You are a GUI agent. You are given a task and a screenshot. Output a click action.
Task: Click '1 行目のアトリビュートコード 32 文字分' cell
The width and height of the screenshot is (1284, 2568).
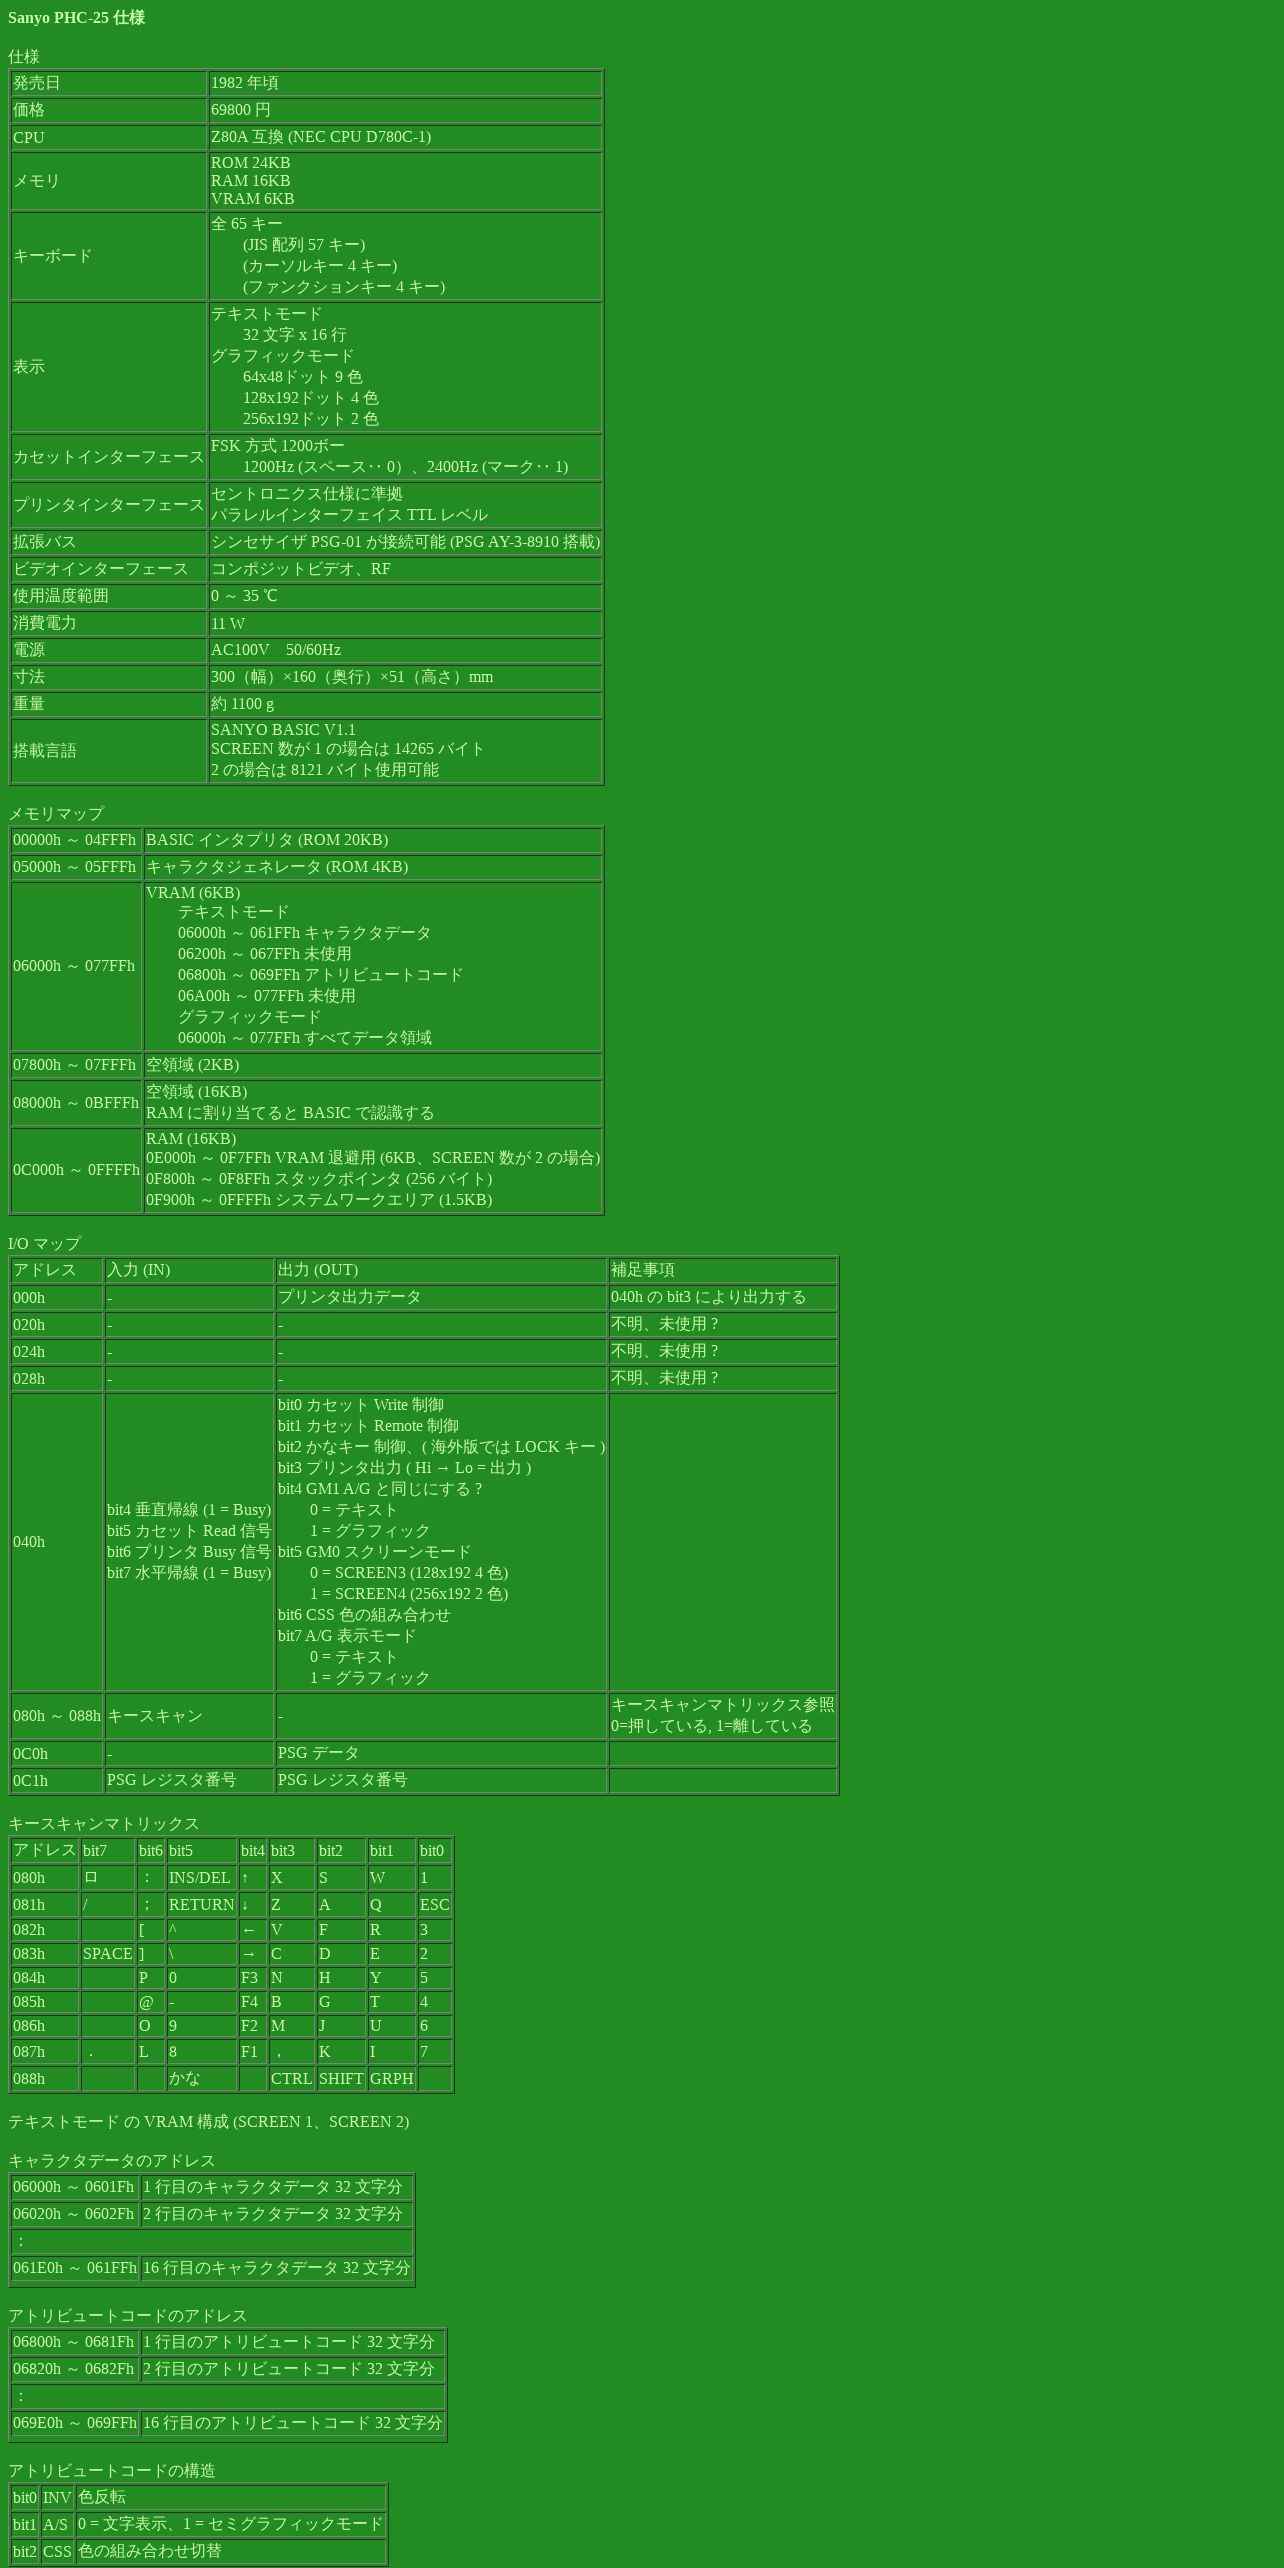[x=292, y=2342]
